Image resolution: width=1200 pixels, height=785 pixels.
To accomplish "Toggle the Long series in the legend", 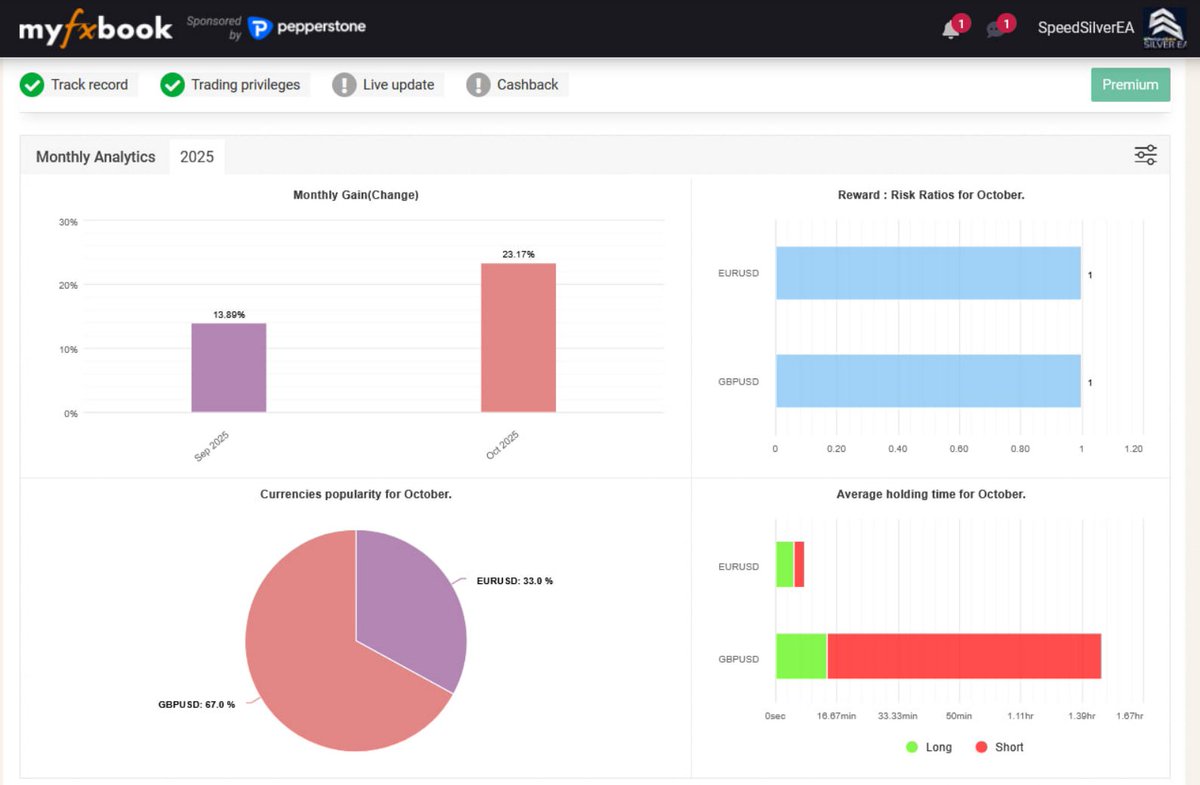I will point(929,747).
